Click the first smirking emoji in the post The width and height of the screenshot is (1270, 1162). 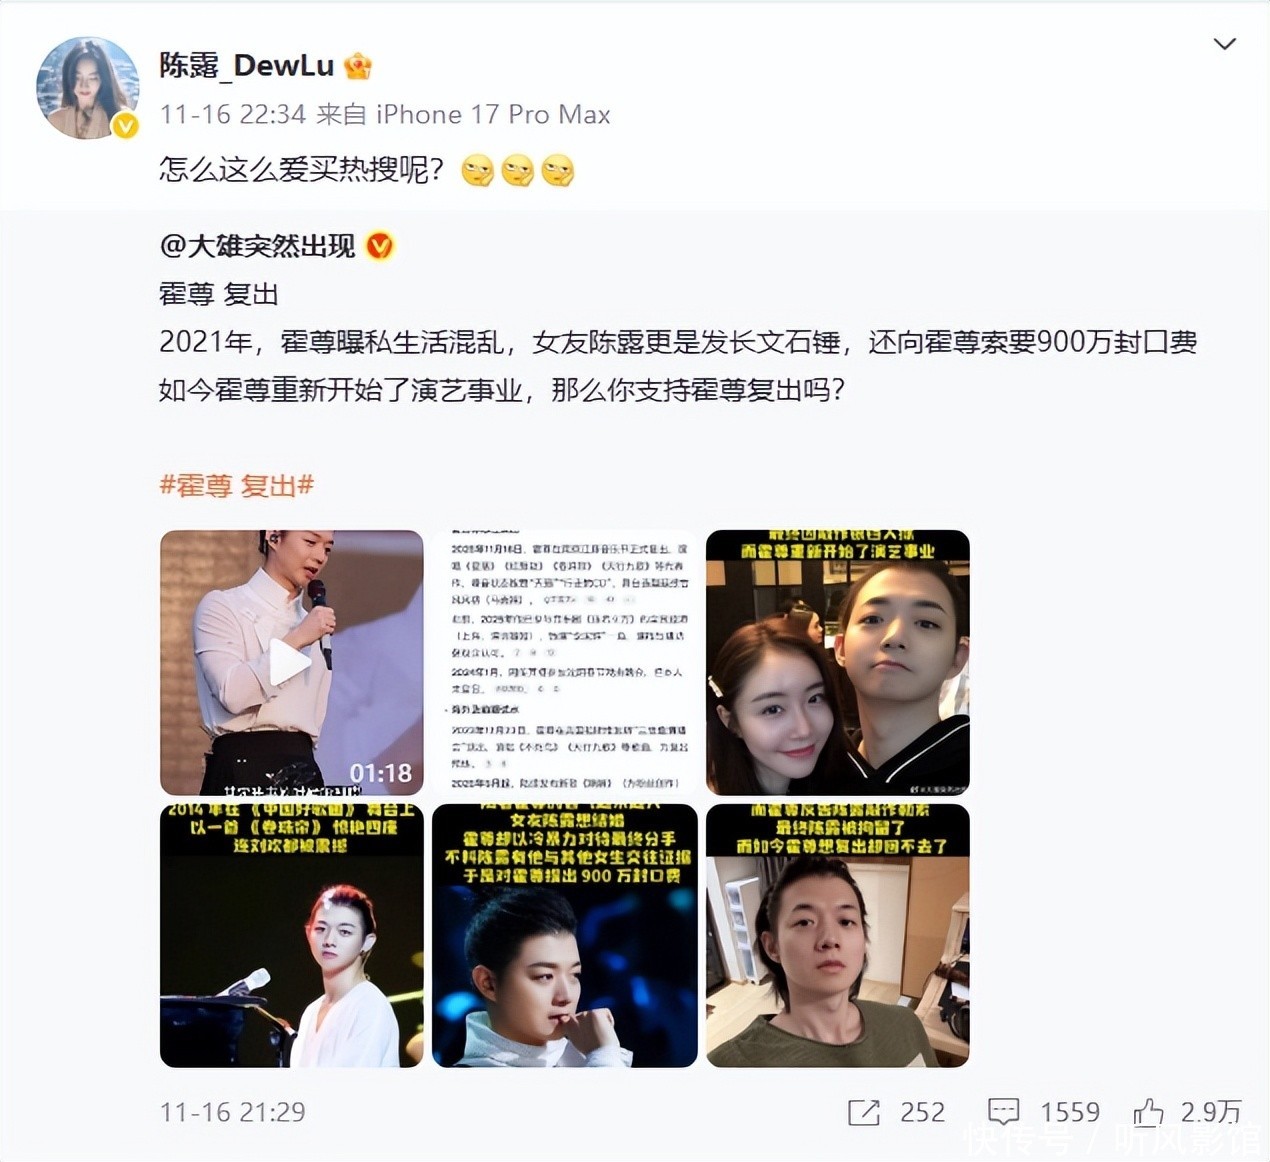pyautogui.click(x=478, y=171)
